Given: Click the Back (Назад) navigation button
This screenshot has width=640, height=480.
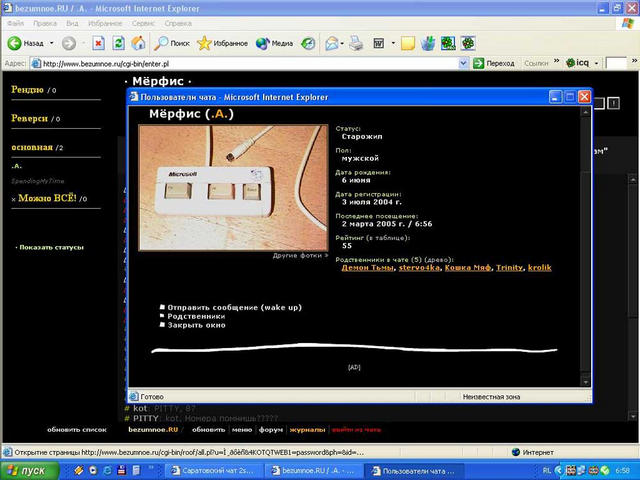Looking at the screenshot, I should [26, 43].
